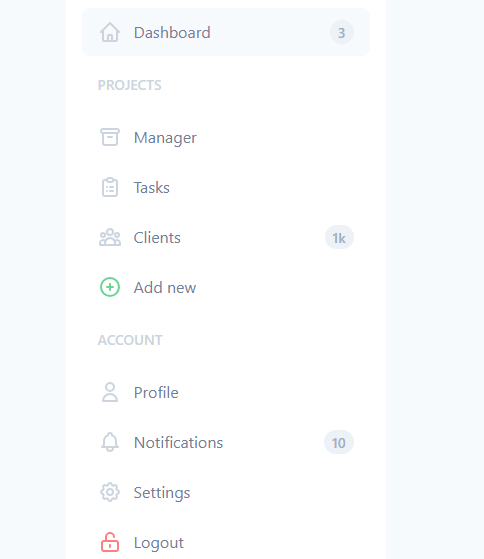Select the Logout text label
Viewport: 484px width, 559px height.
point(159,543)
